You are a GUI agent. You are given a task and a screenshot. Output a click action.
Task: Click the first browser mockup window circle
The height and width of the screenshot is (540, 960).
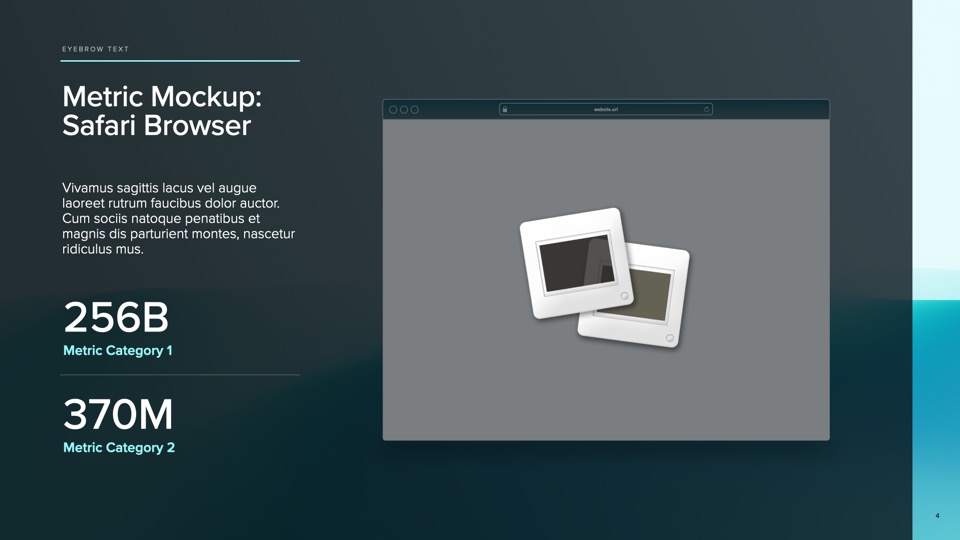point(393,110)
